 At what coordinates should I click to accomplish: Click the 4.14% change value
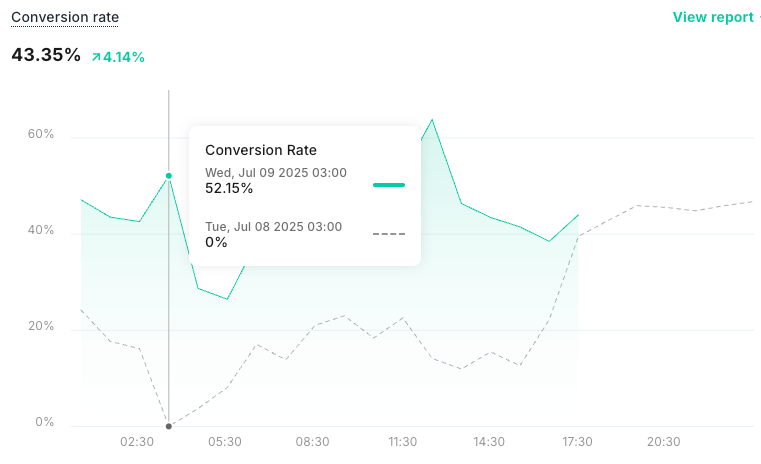click(124, 58)
